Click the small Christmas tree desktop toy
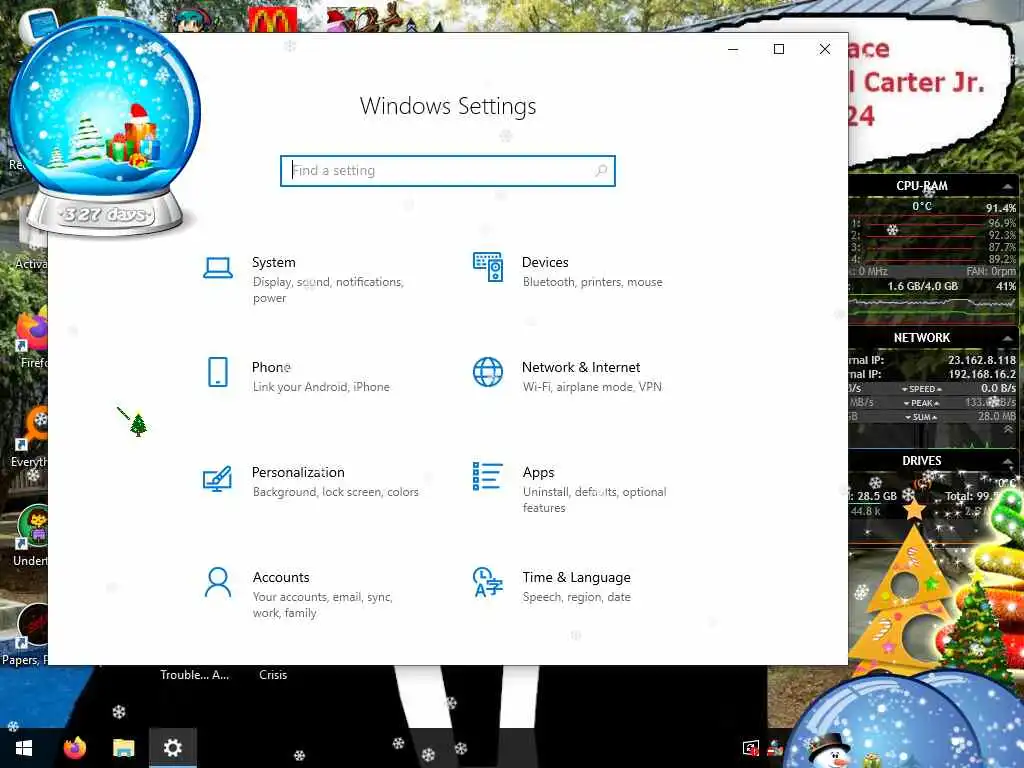The image size is (1024, 768). click(x=138, y=424)
